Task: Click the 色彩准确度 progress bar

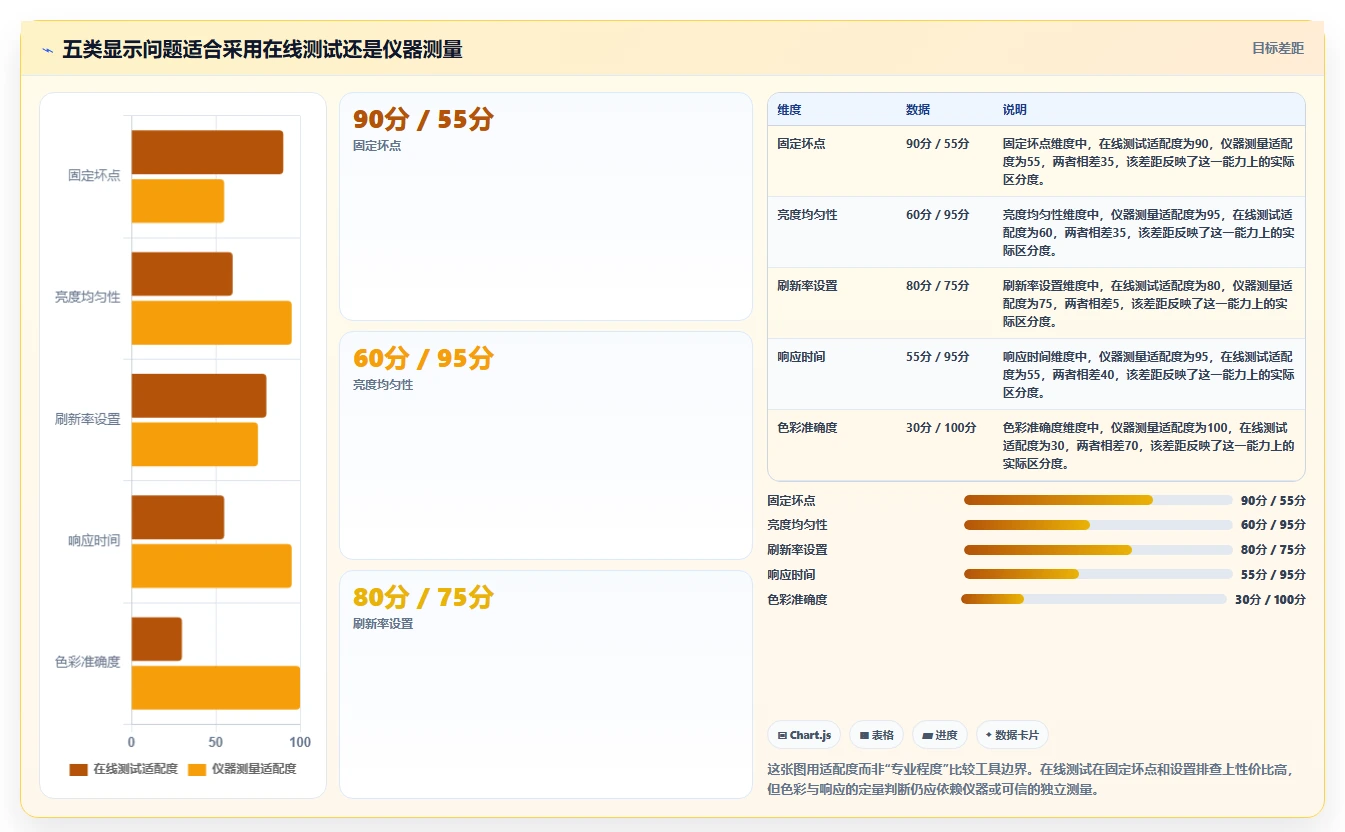Action: pyautogui.click(x=1094, y=599)
